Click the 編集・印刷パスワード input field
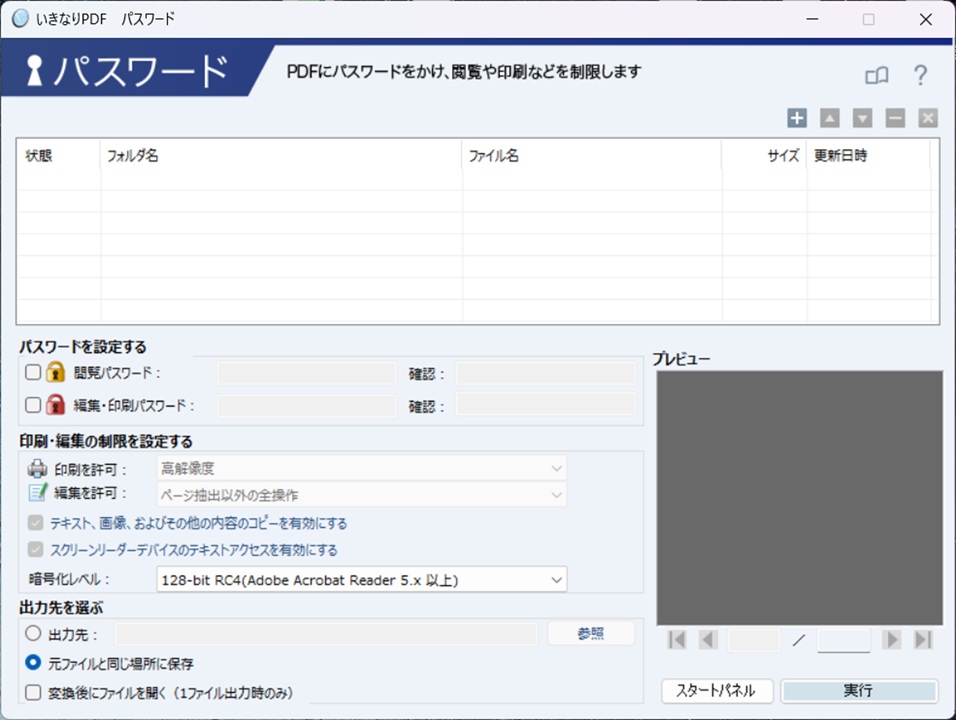956x720 pixels. click(306, 405)
